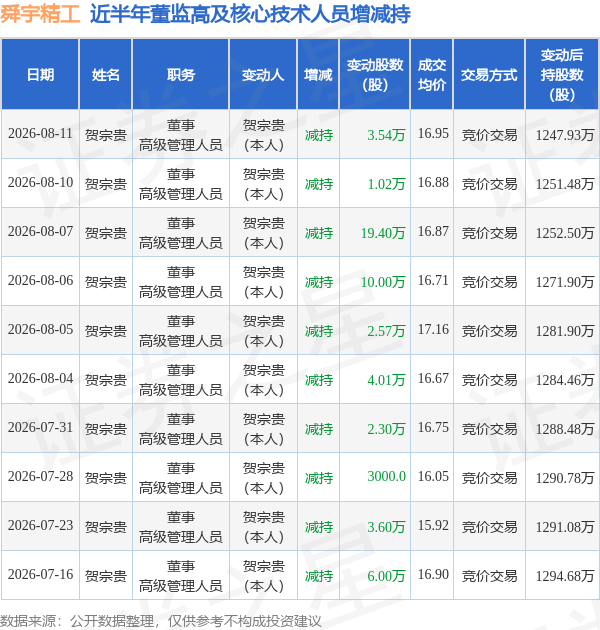Click the 变动人 column header
Viewport: 600px width, 630px height.
263,75
